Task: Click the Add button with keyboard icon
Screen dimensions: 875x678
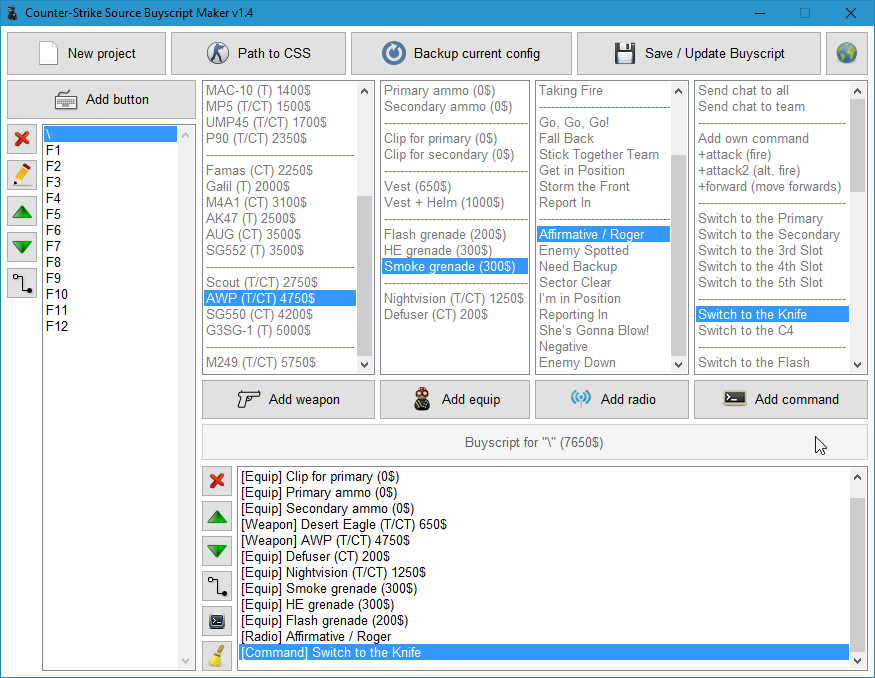Action: 102,99
